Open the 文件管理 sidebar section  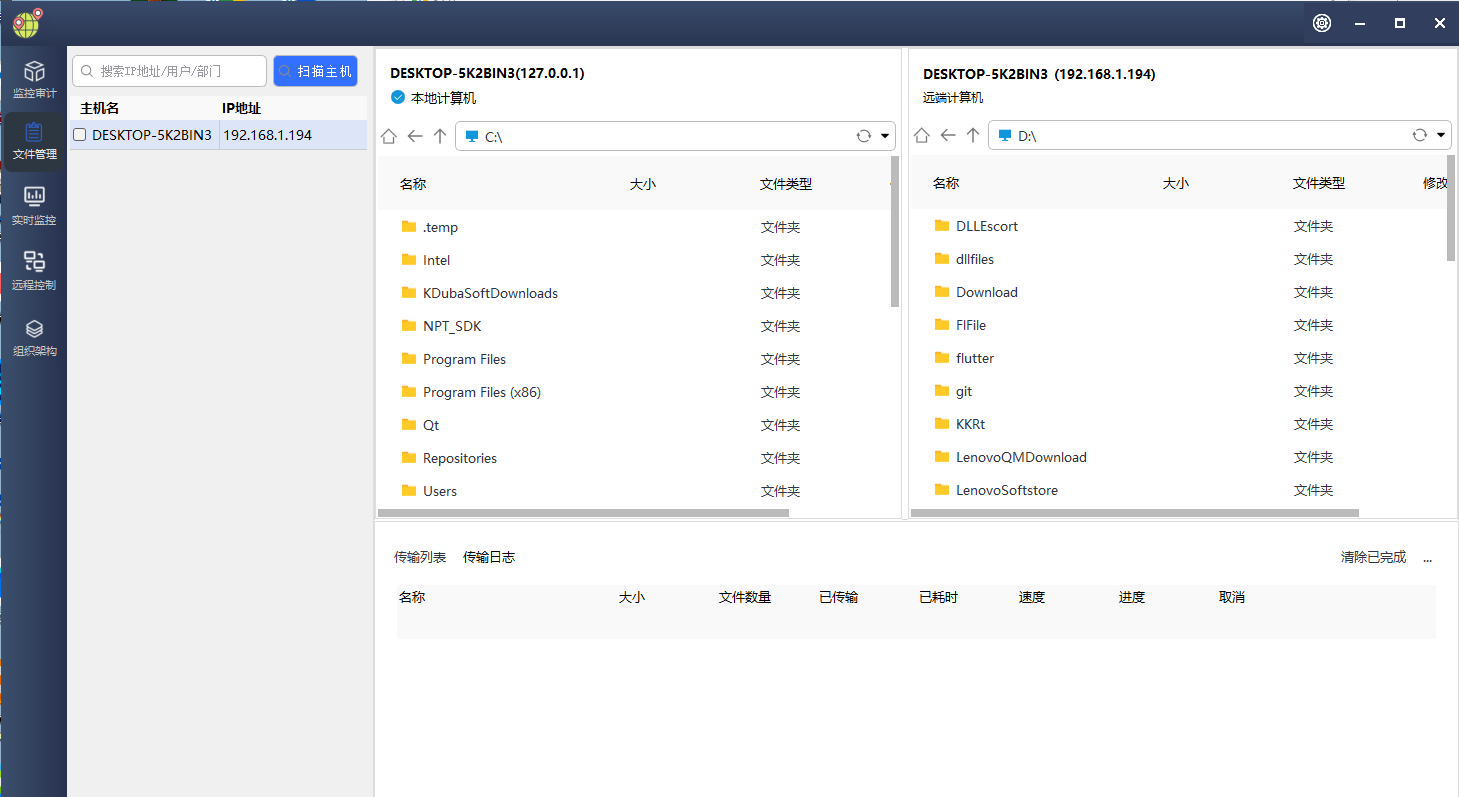34,141
